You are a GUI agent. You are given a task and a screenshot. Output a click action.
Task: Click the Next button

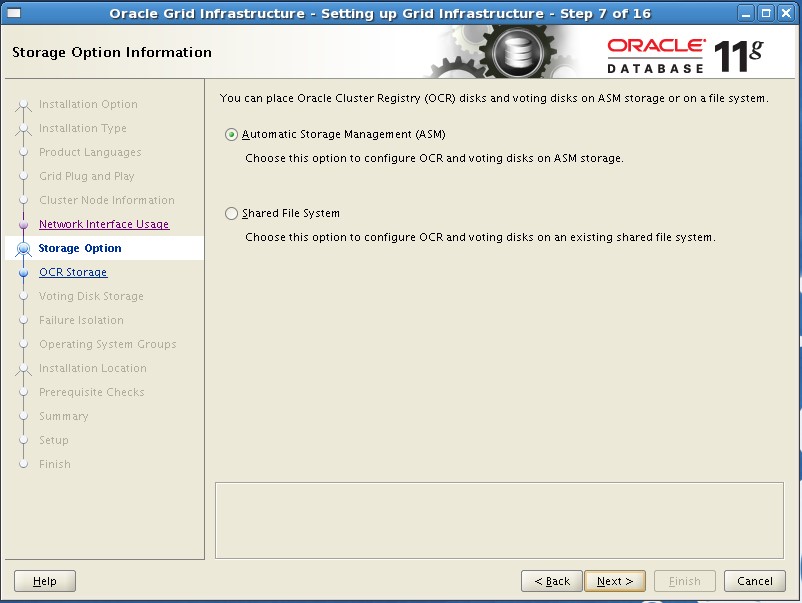615,581
